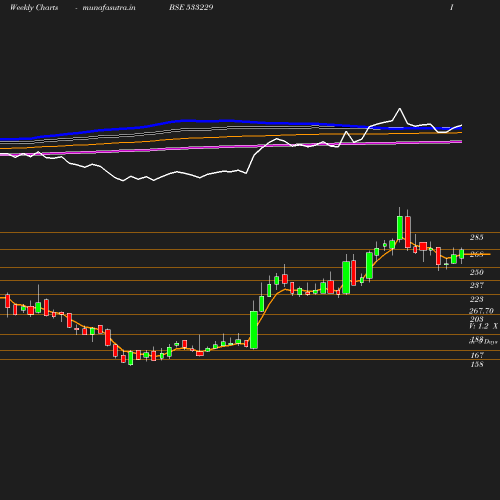Click the 267.70 current price value
This screenshot has height=500, width=500.
click(481, 311)
